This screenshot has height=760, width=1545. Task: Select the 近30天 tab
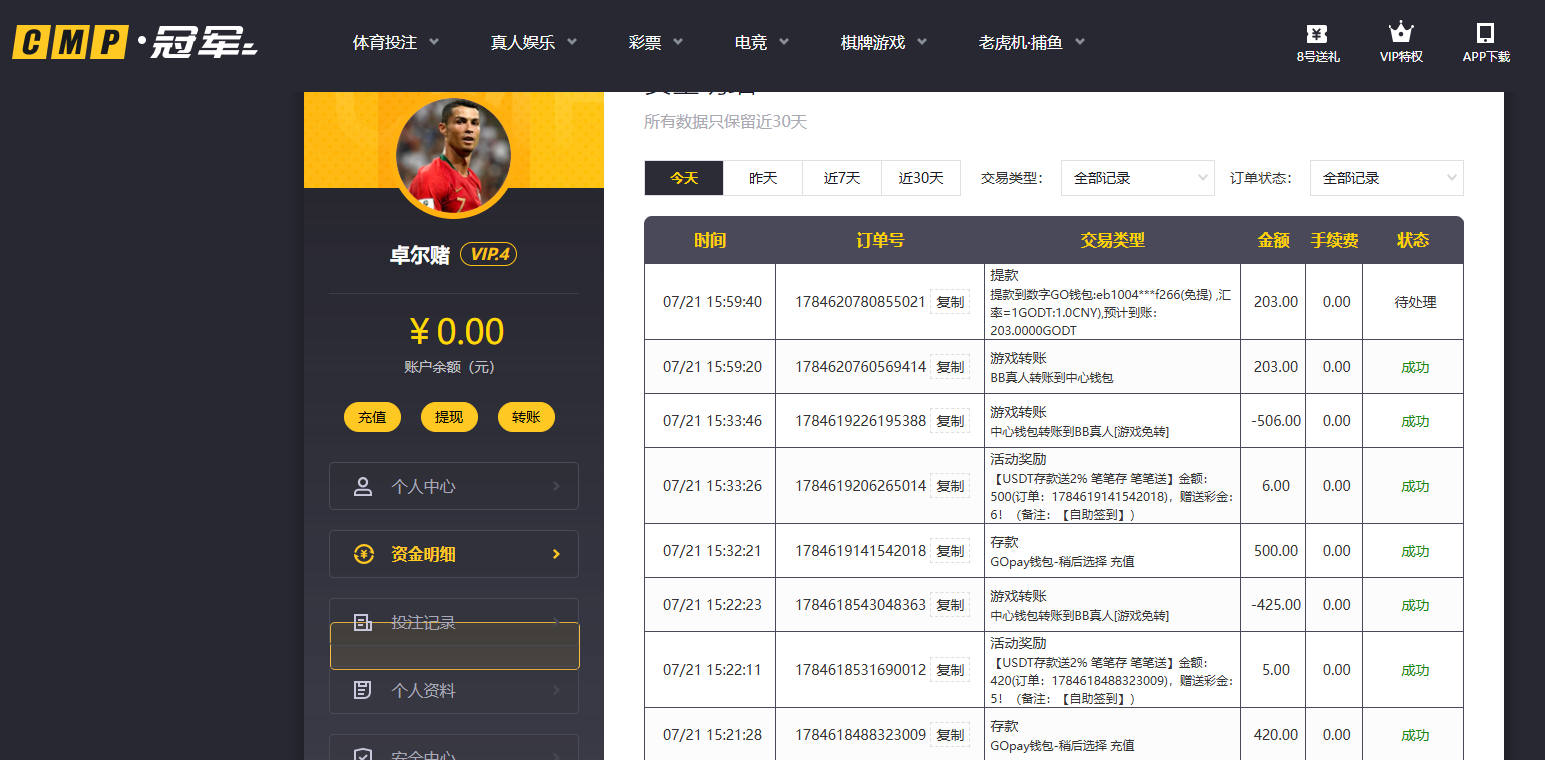(921, 178)
